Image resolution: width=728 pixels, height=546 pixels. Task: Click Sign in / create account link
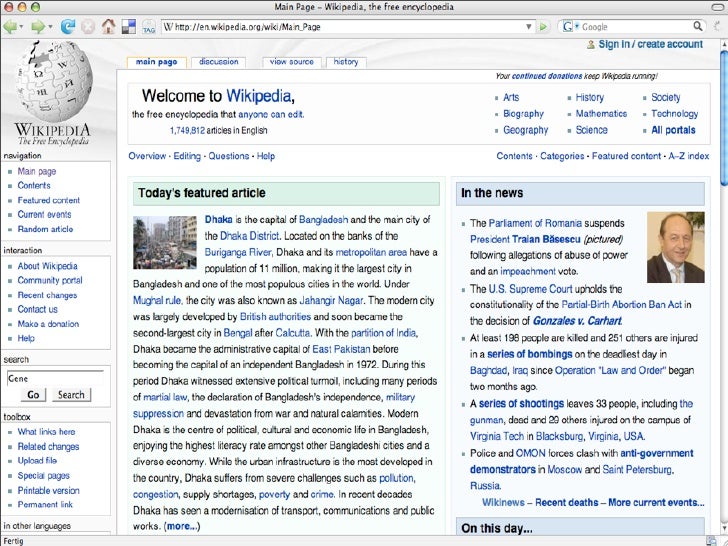pyautogui.click(x=650, y=45)
